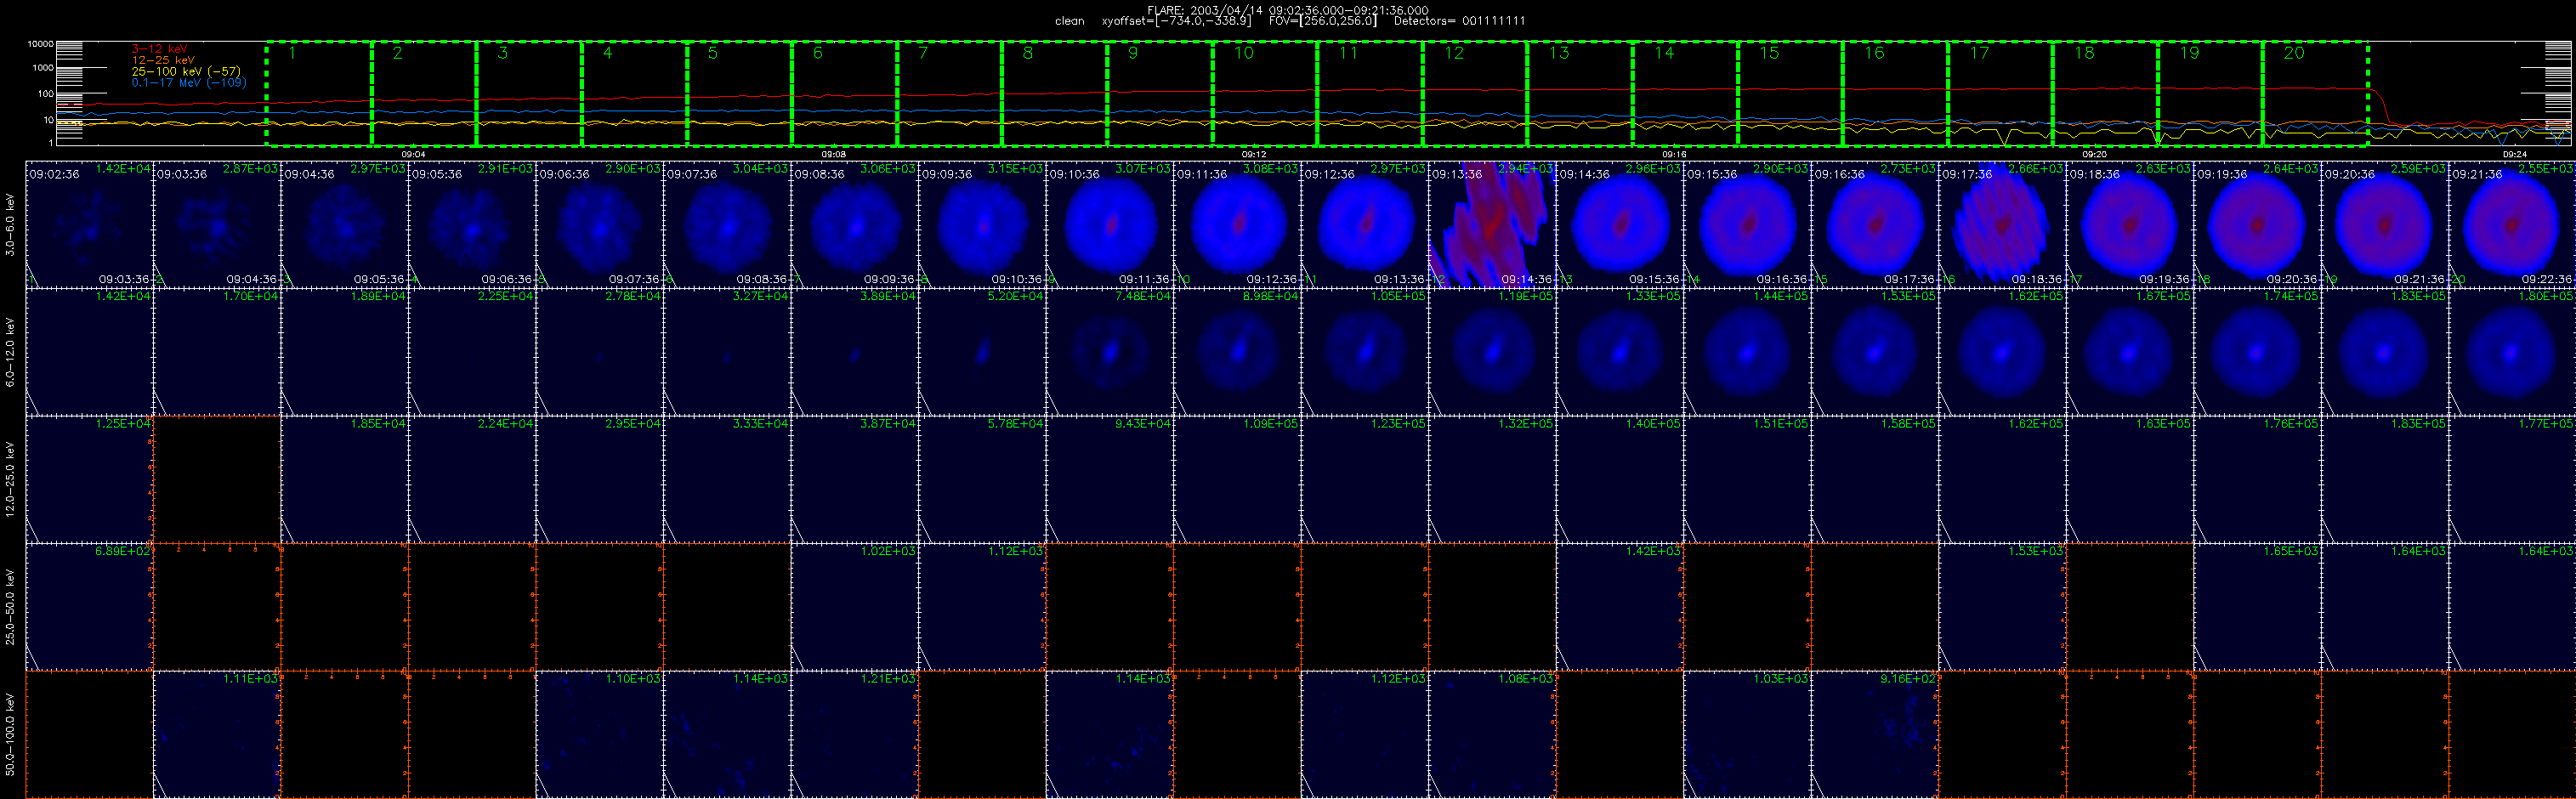Open the 3.0-6.0 keV image starting 09:05:36
The height and width of the screenshot is (799, 2576).
pyautogui.click(x=472, y=225)
